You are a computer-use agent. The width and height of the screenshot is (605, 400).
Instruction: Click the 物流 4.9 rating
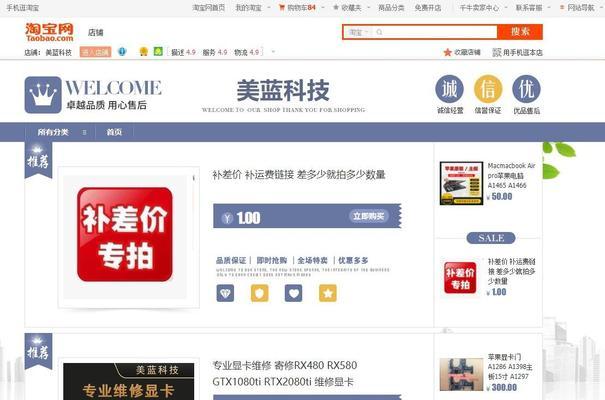point(247,52)
